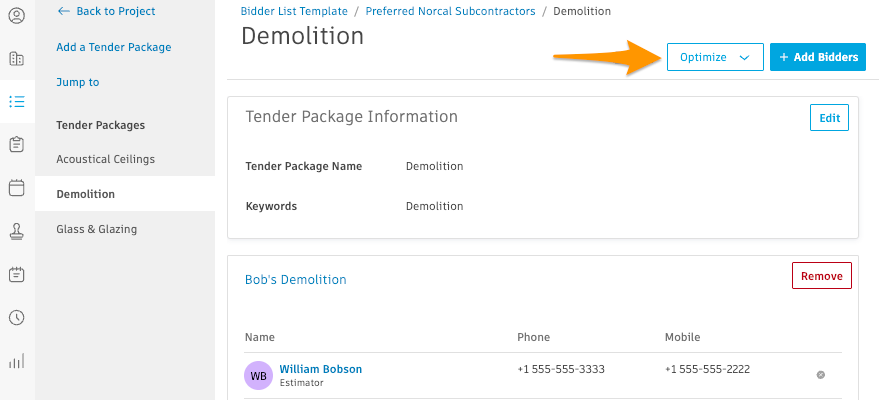Viewport: 885px width, 400px height.
Task: Open the Preferred Norcal Subcontractors breadcrumb
Action: pyautogui.click(x=450, y=11)
